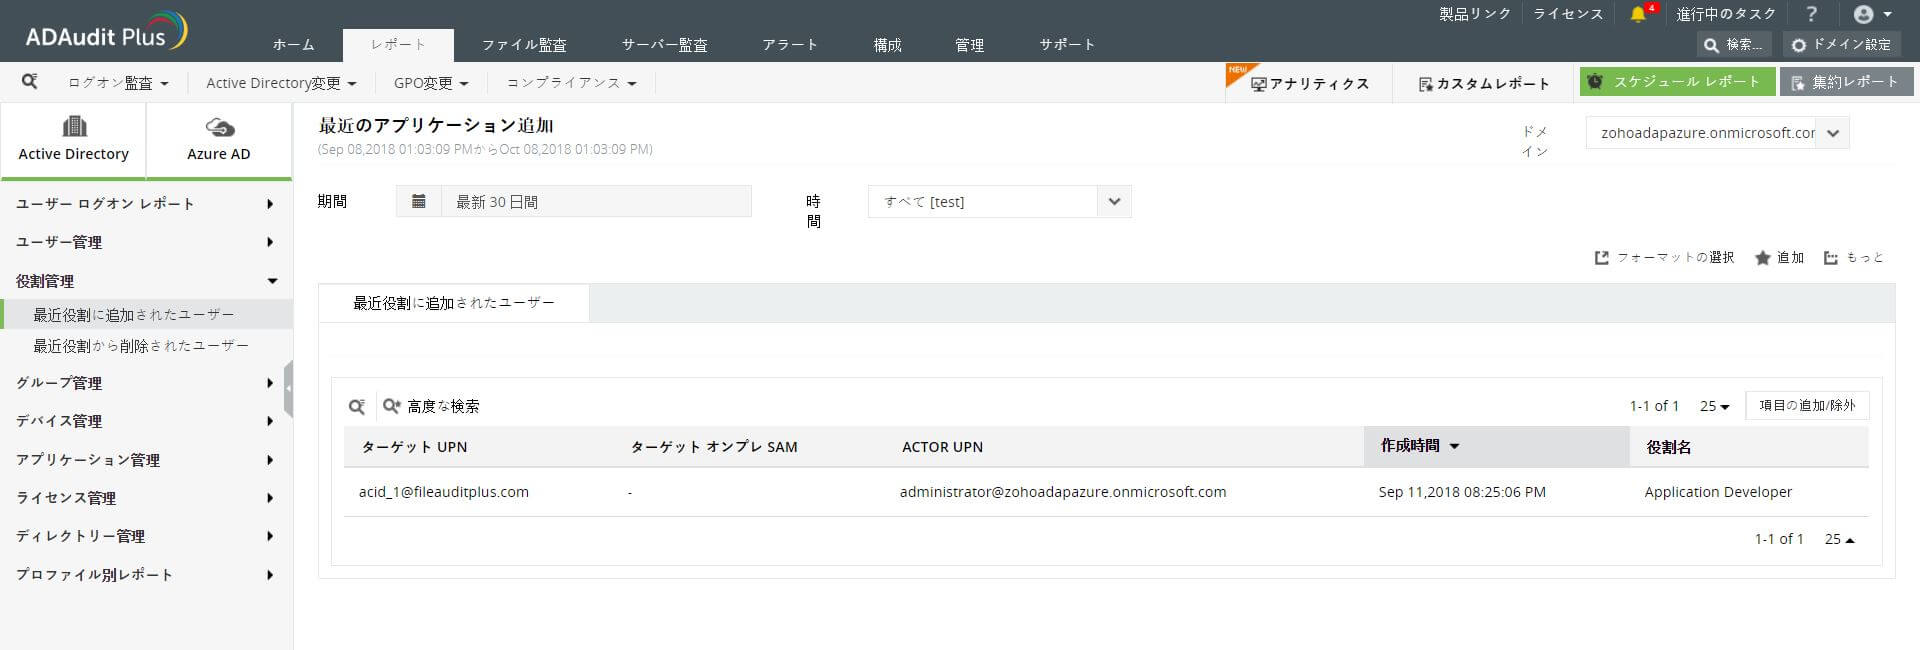The image size is (1920, 650).
Task: Collapse 役割管理 section
Action: [x=146, y=281]
